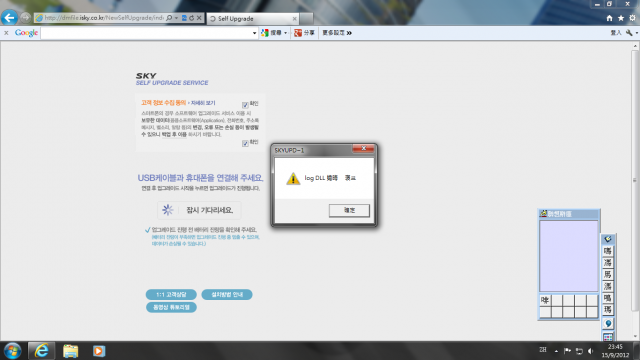
Task: Refresh the page via address bar icon
Action: point(191,18)
